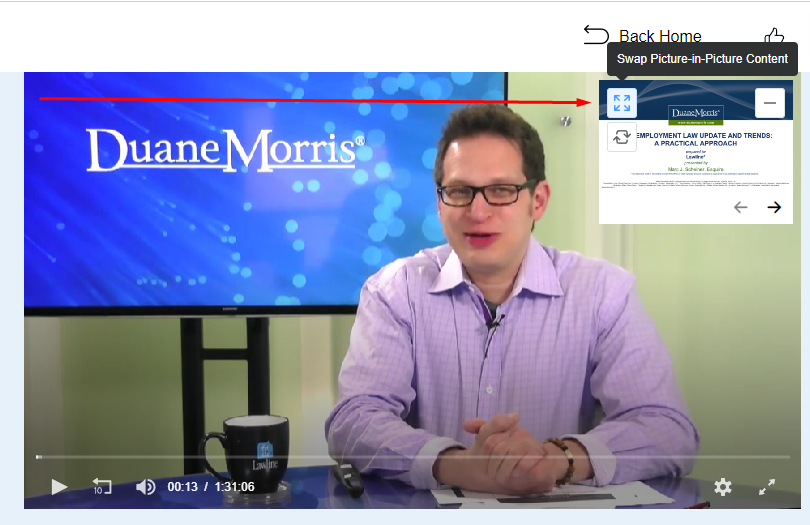The width and height of the screenshot is (810, 525).
Task: Rewind the video 10 seconds
Action: [x=102, y=487]
